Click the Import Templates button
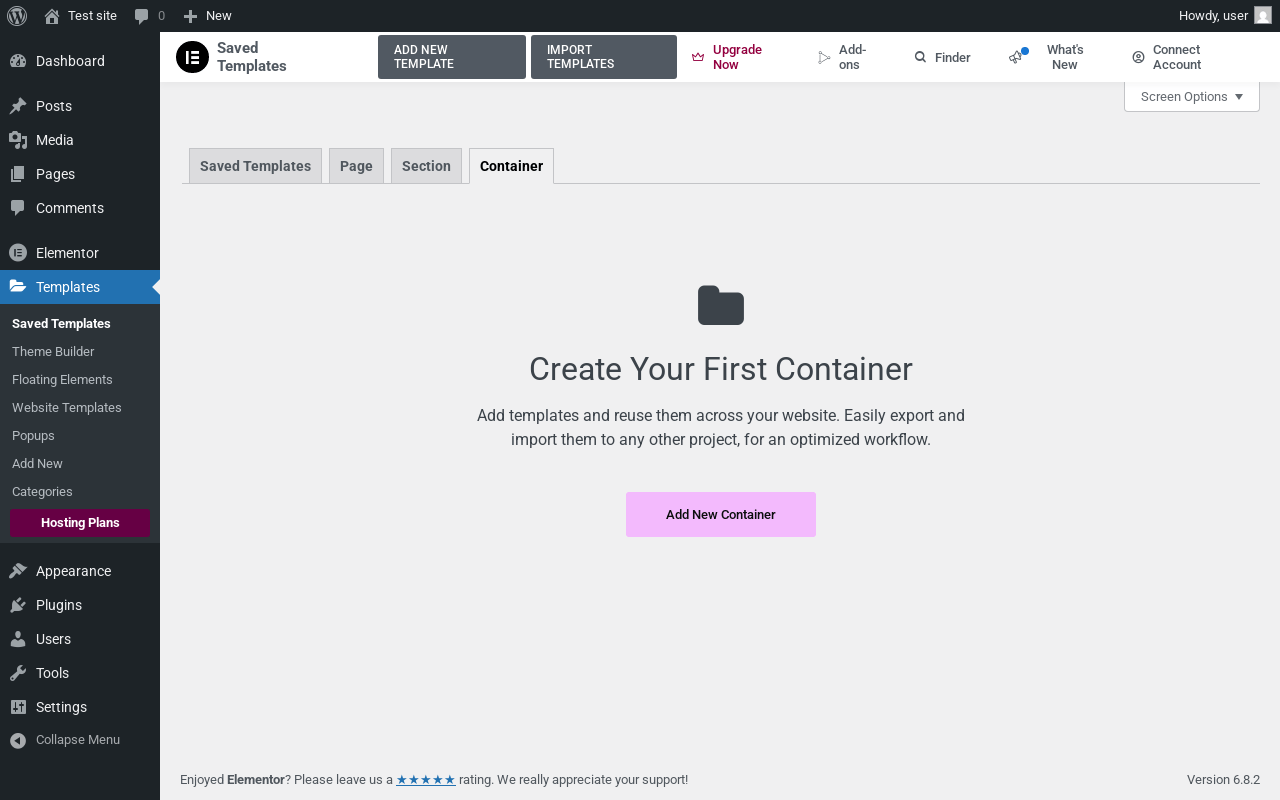 pyautogui.click(x=603, y=57)
